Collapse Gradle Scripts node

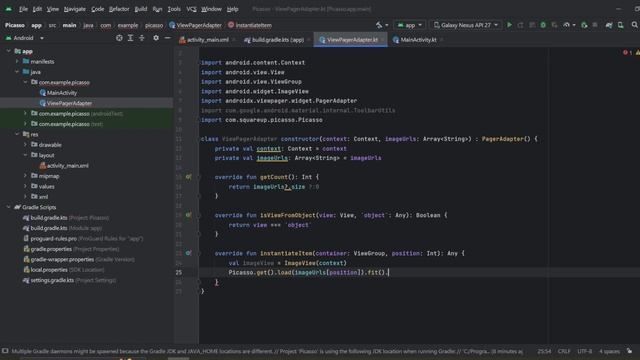pos(9,207)
